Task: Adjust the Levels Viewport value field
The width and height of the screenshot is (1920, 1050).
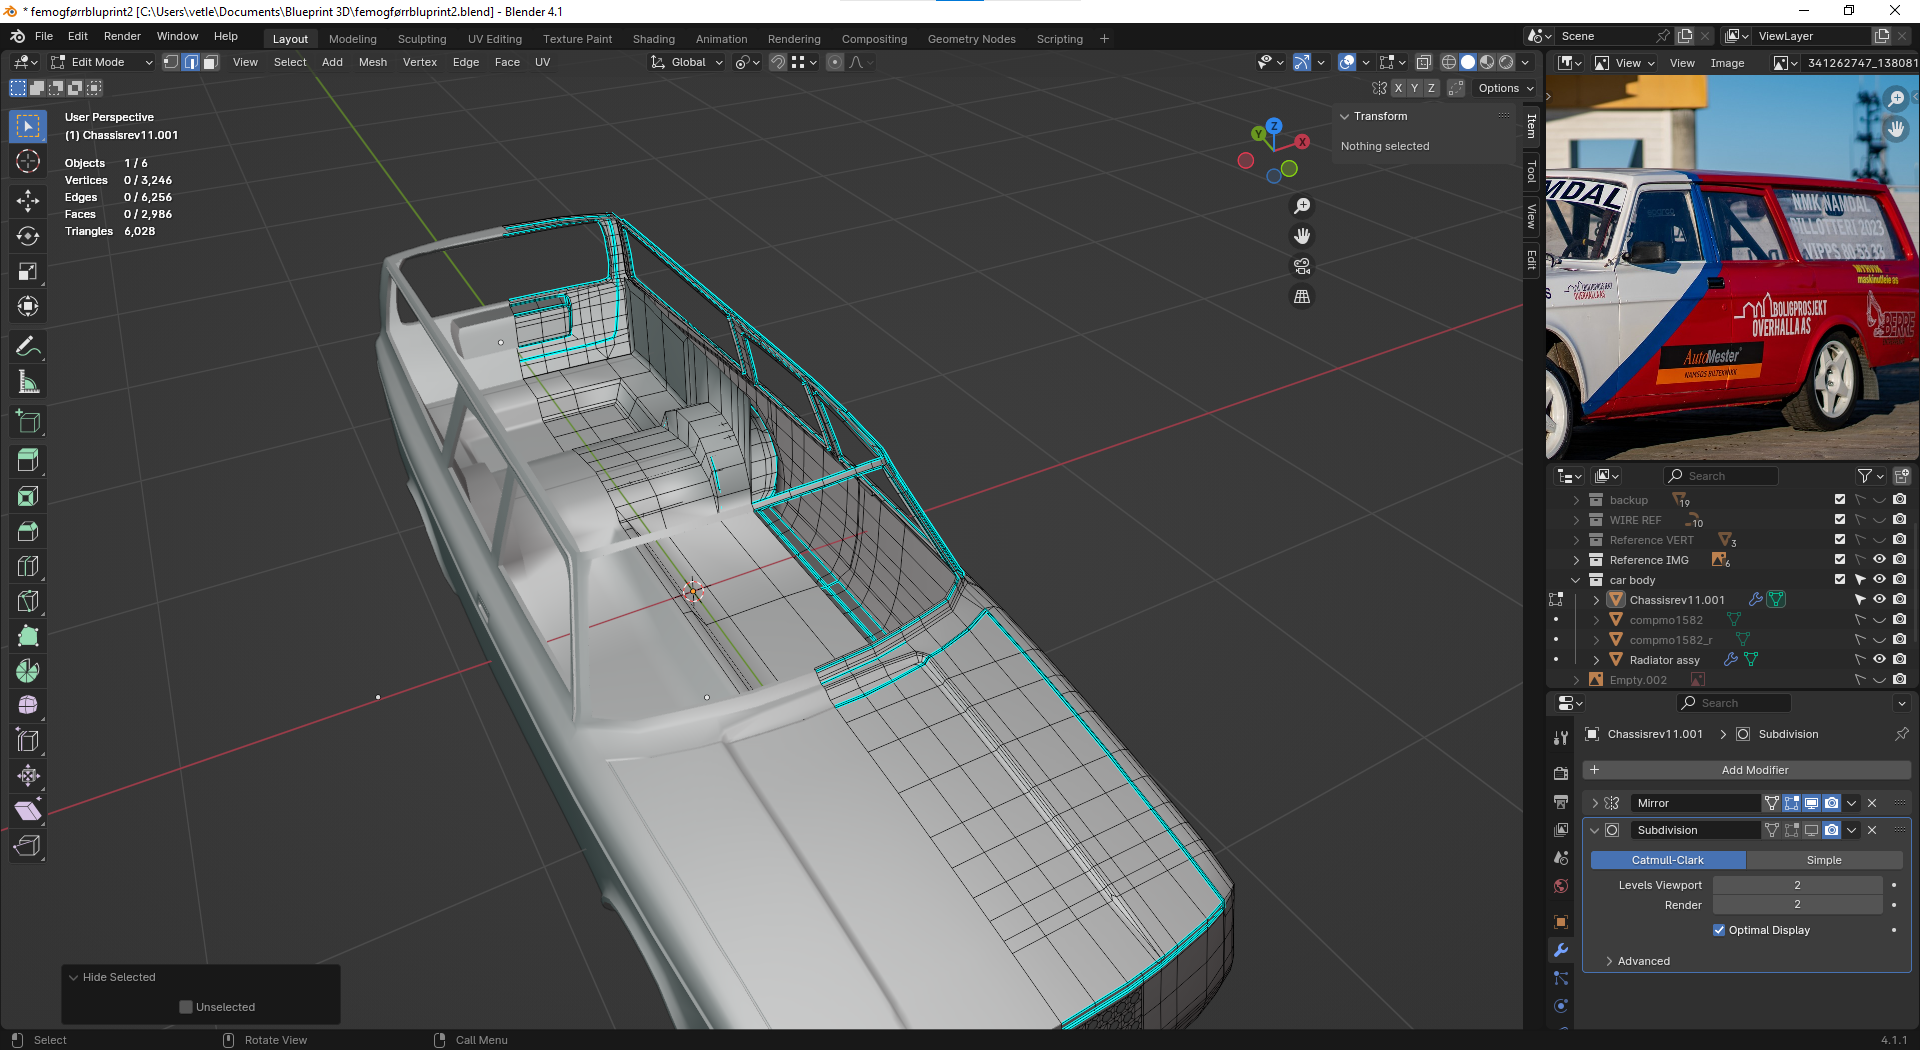Action: [1796, 885]
